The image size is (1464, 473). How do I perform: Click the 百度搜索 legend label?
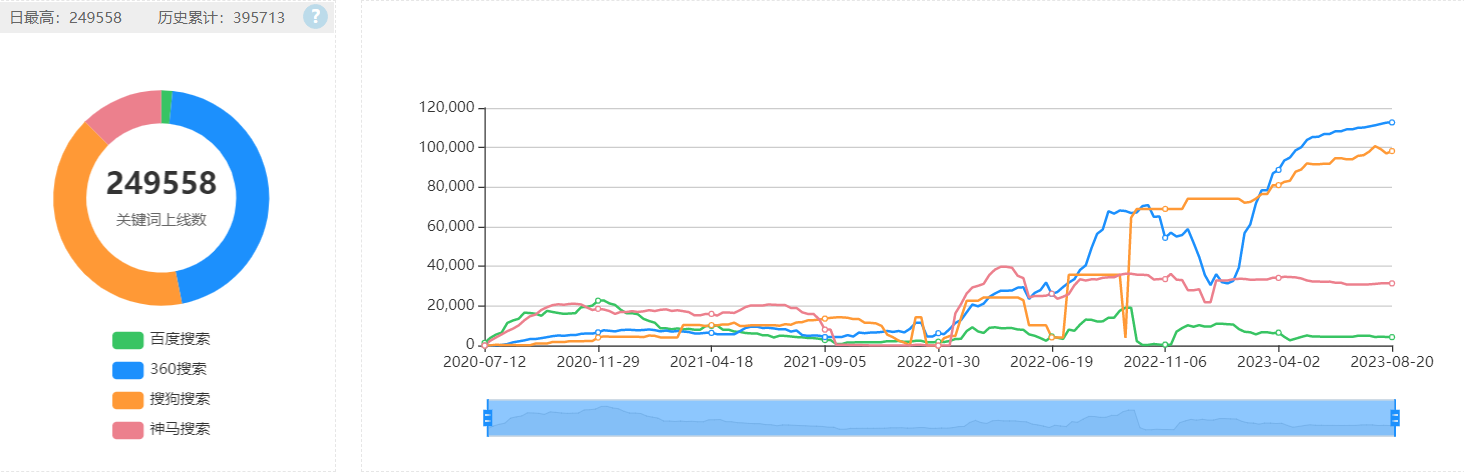coord(180,340)
